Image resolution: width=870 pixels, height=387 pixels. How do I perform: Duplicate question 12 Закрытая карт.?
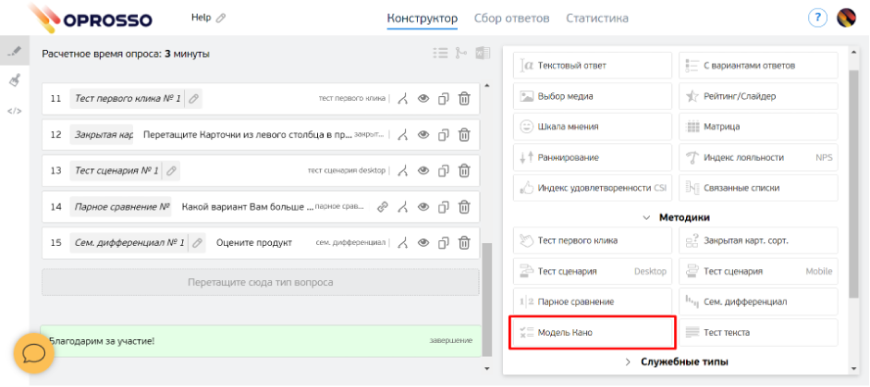(x=443, y=134)
